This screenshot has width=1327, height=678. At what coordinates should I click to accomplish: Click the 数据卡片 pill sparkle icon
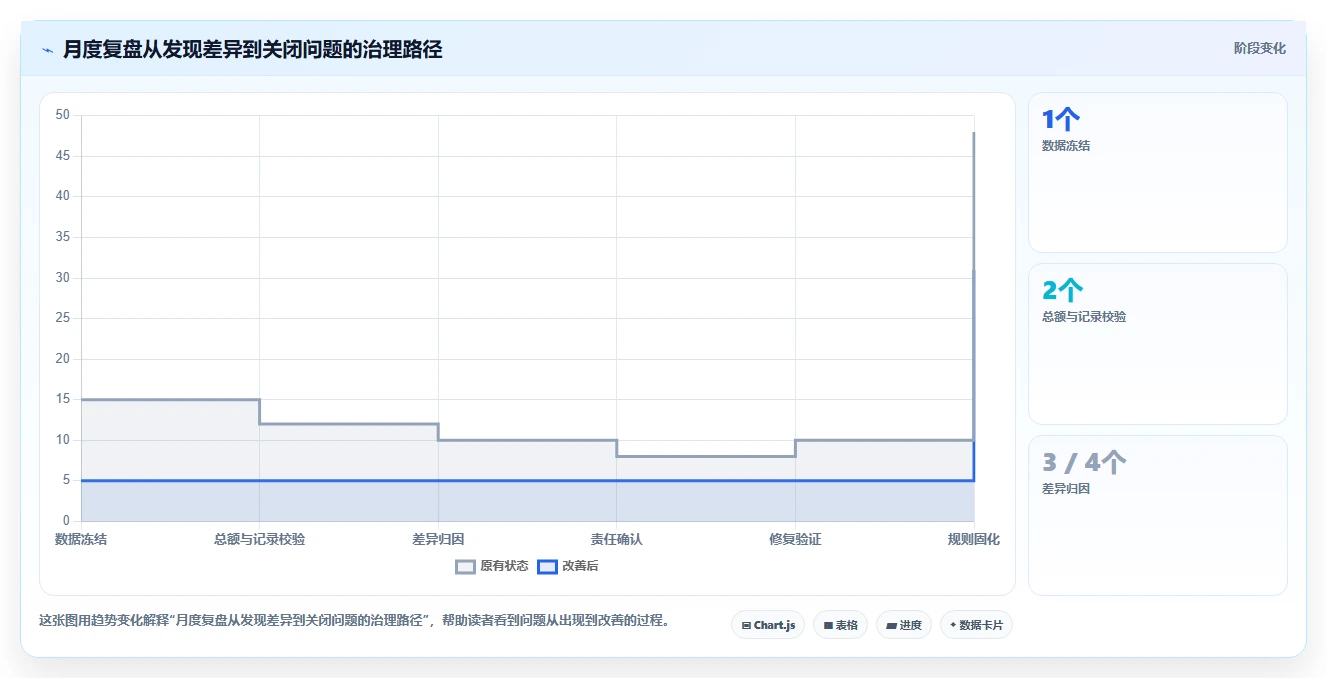pos(953,626)
